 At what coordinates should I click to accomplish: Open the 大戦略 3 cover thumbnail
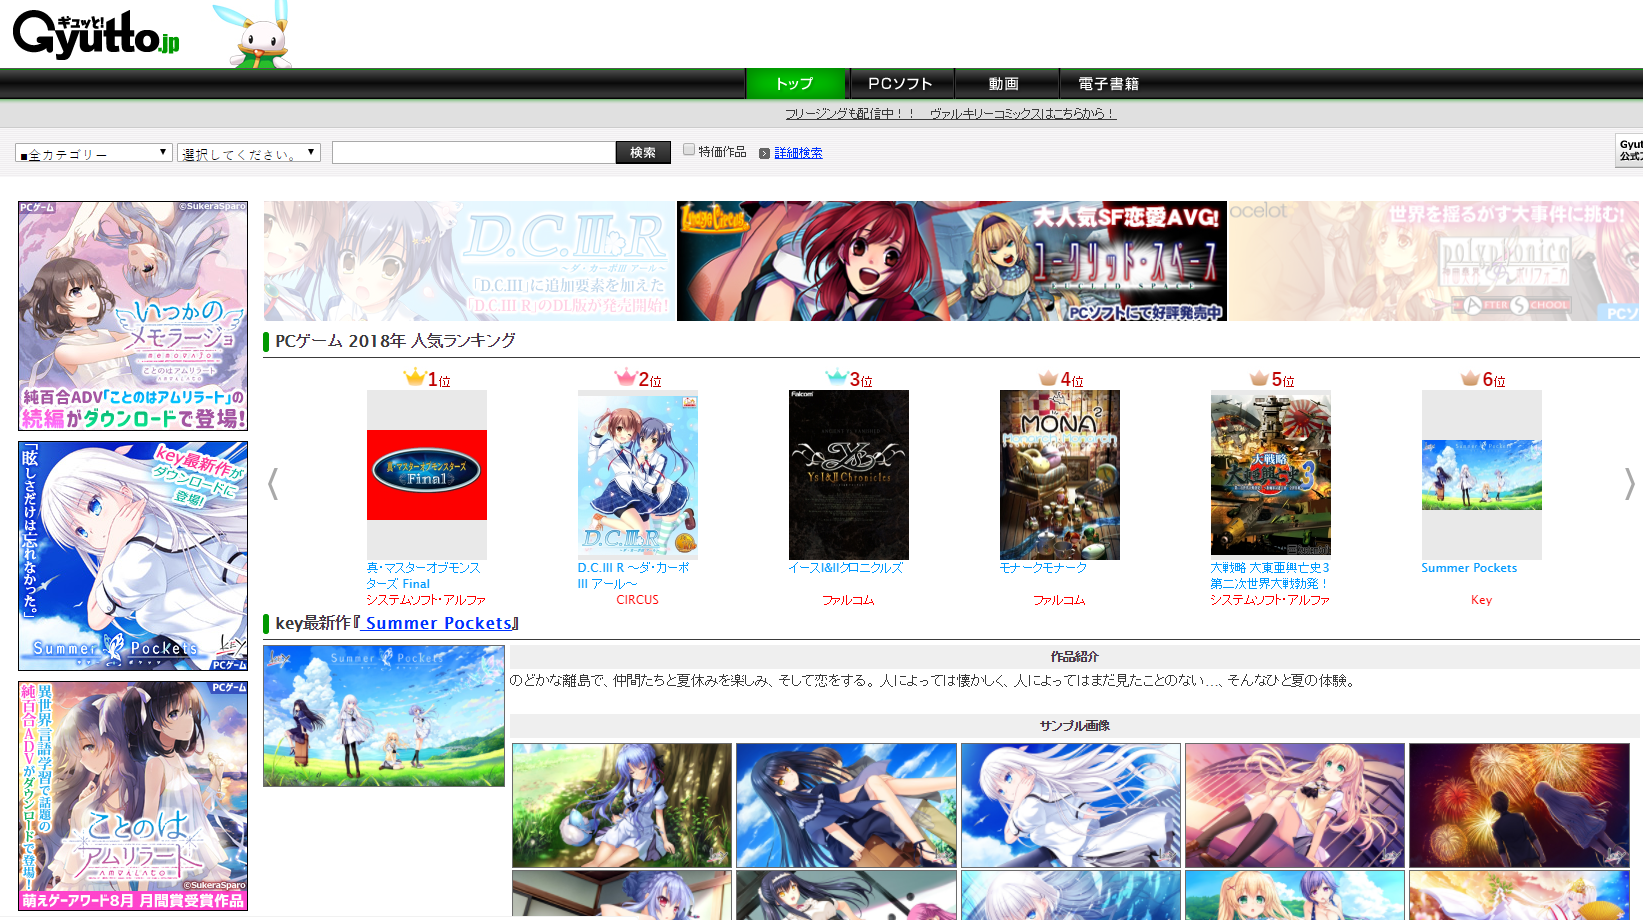(1270, 473)
